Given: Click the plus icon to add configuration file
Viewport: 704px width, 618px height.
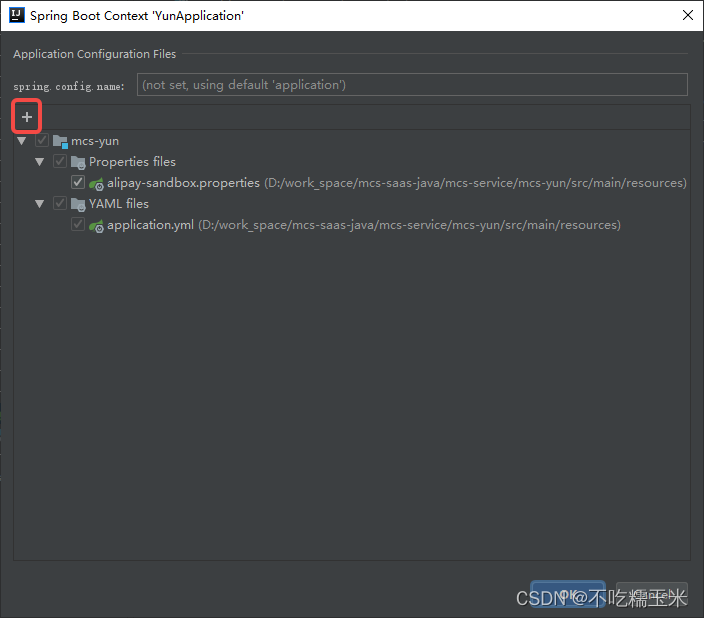Looking at the screenshot, I should pos(26,117).
